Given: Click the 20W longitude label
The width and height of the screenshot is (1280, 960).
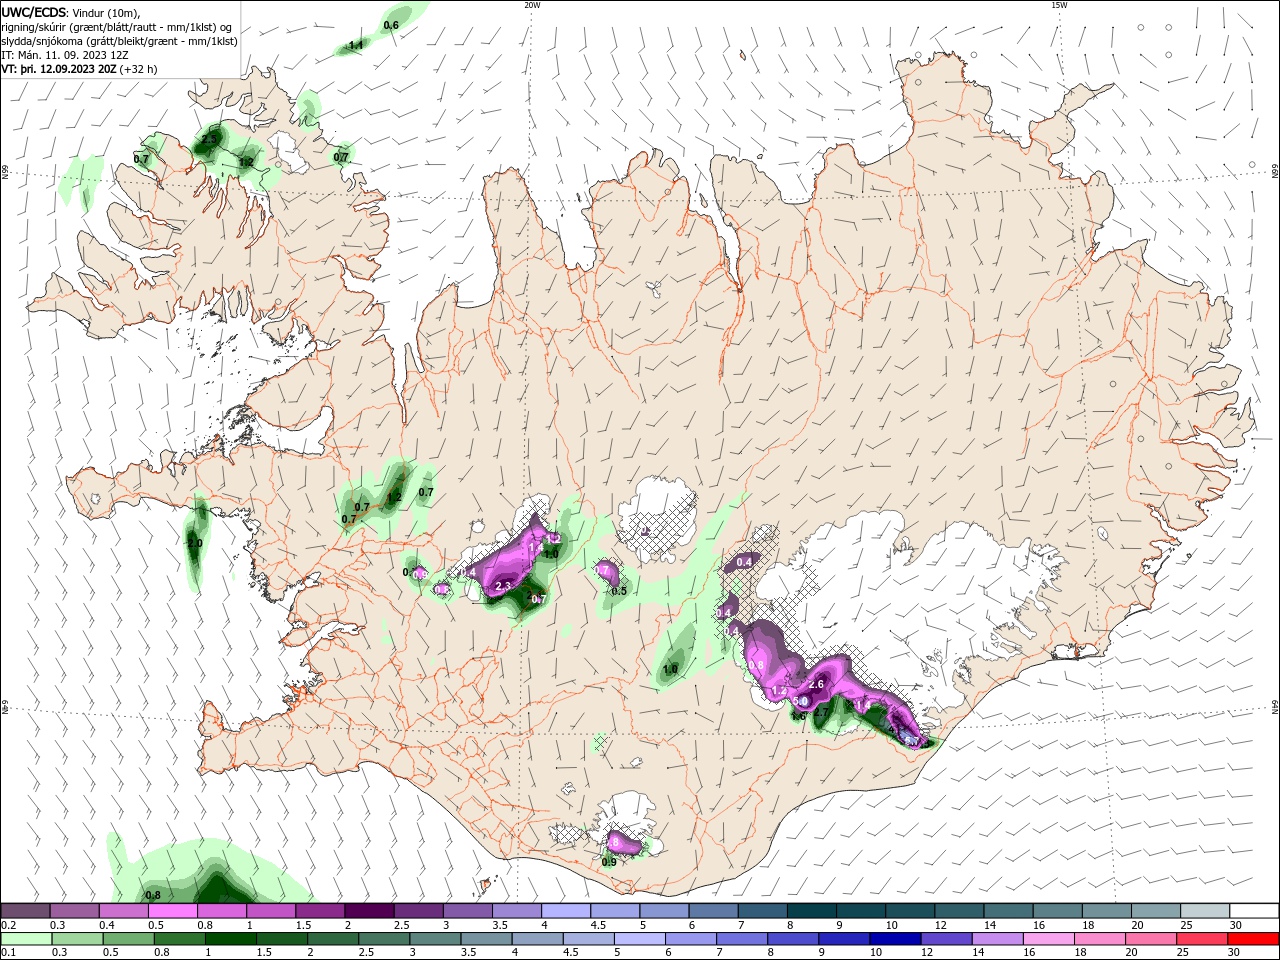Looking at the screenshot, I should pyautogui.click(x=532, y=5).
